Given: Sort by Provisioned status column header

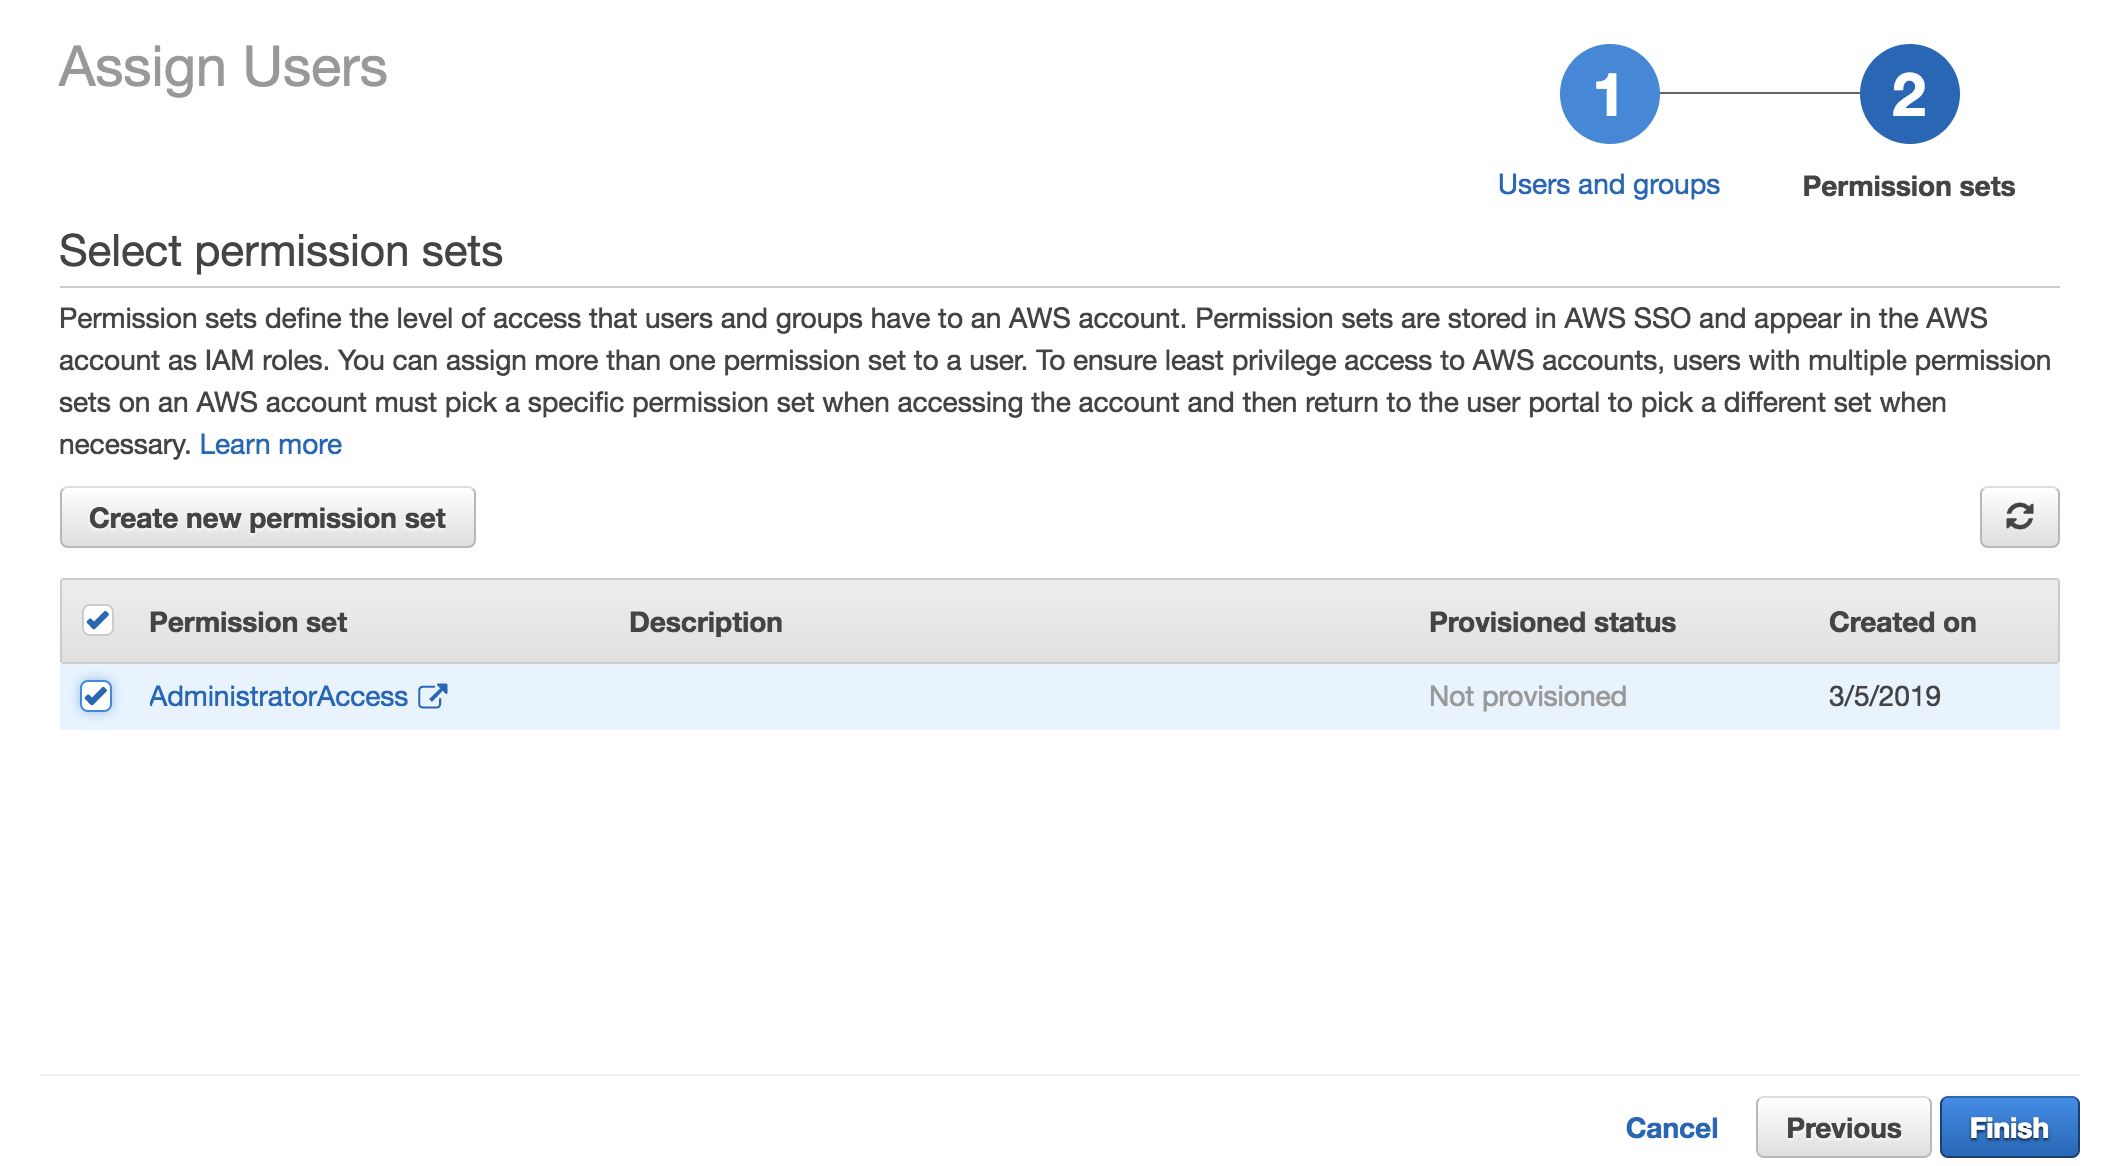Looking at the screenshot, I should click(1552, 622).
